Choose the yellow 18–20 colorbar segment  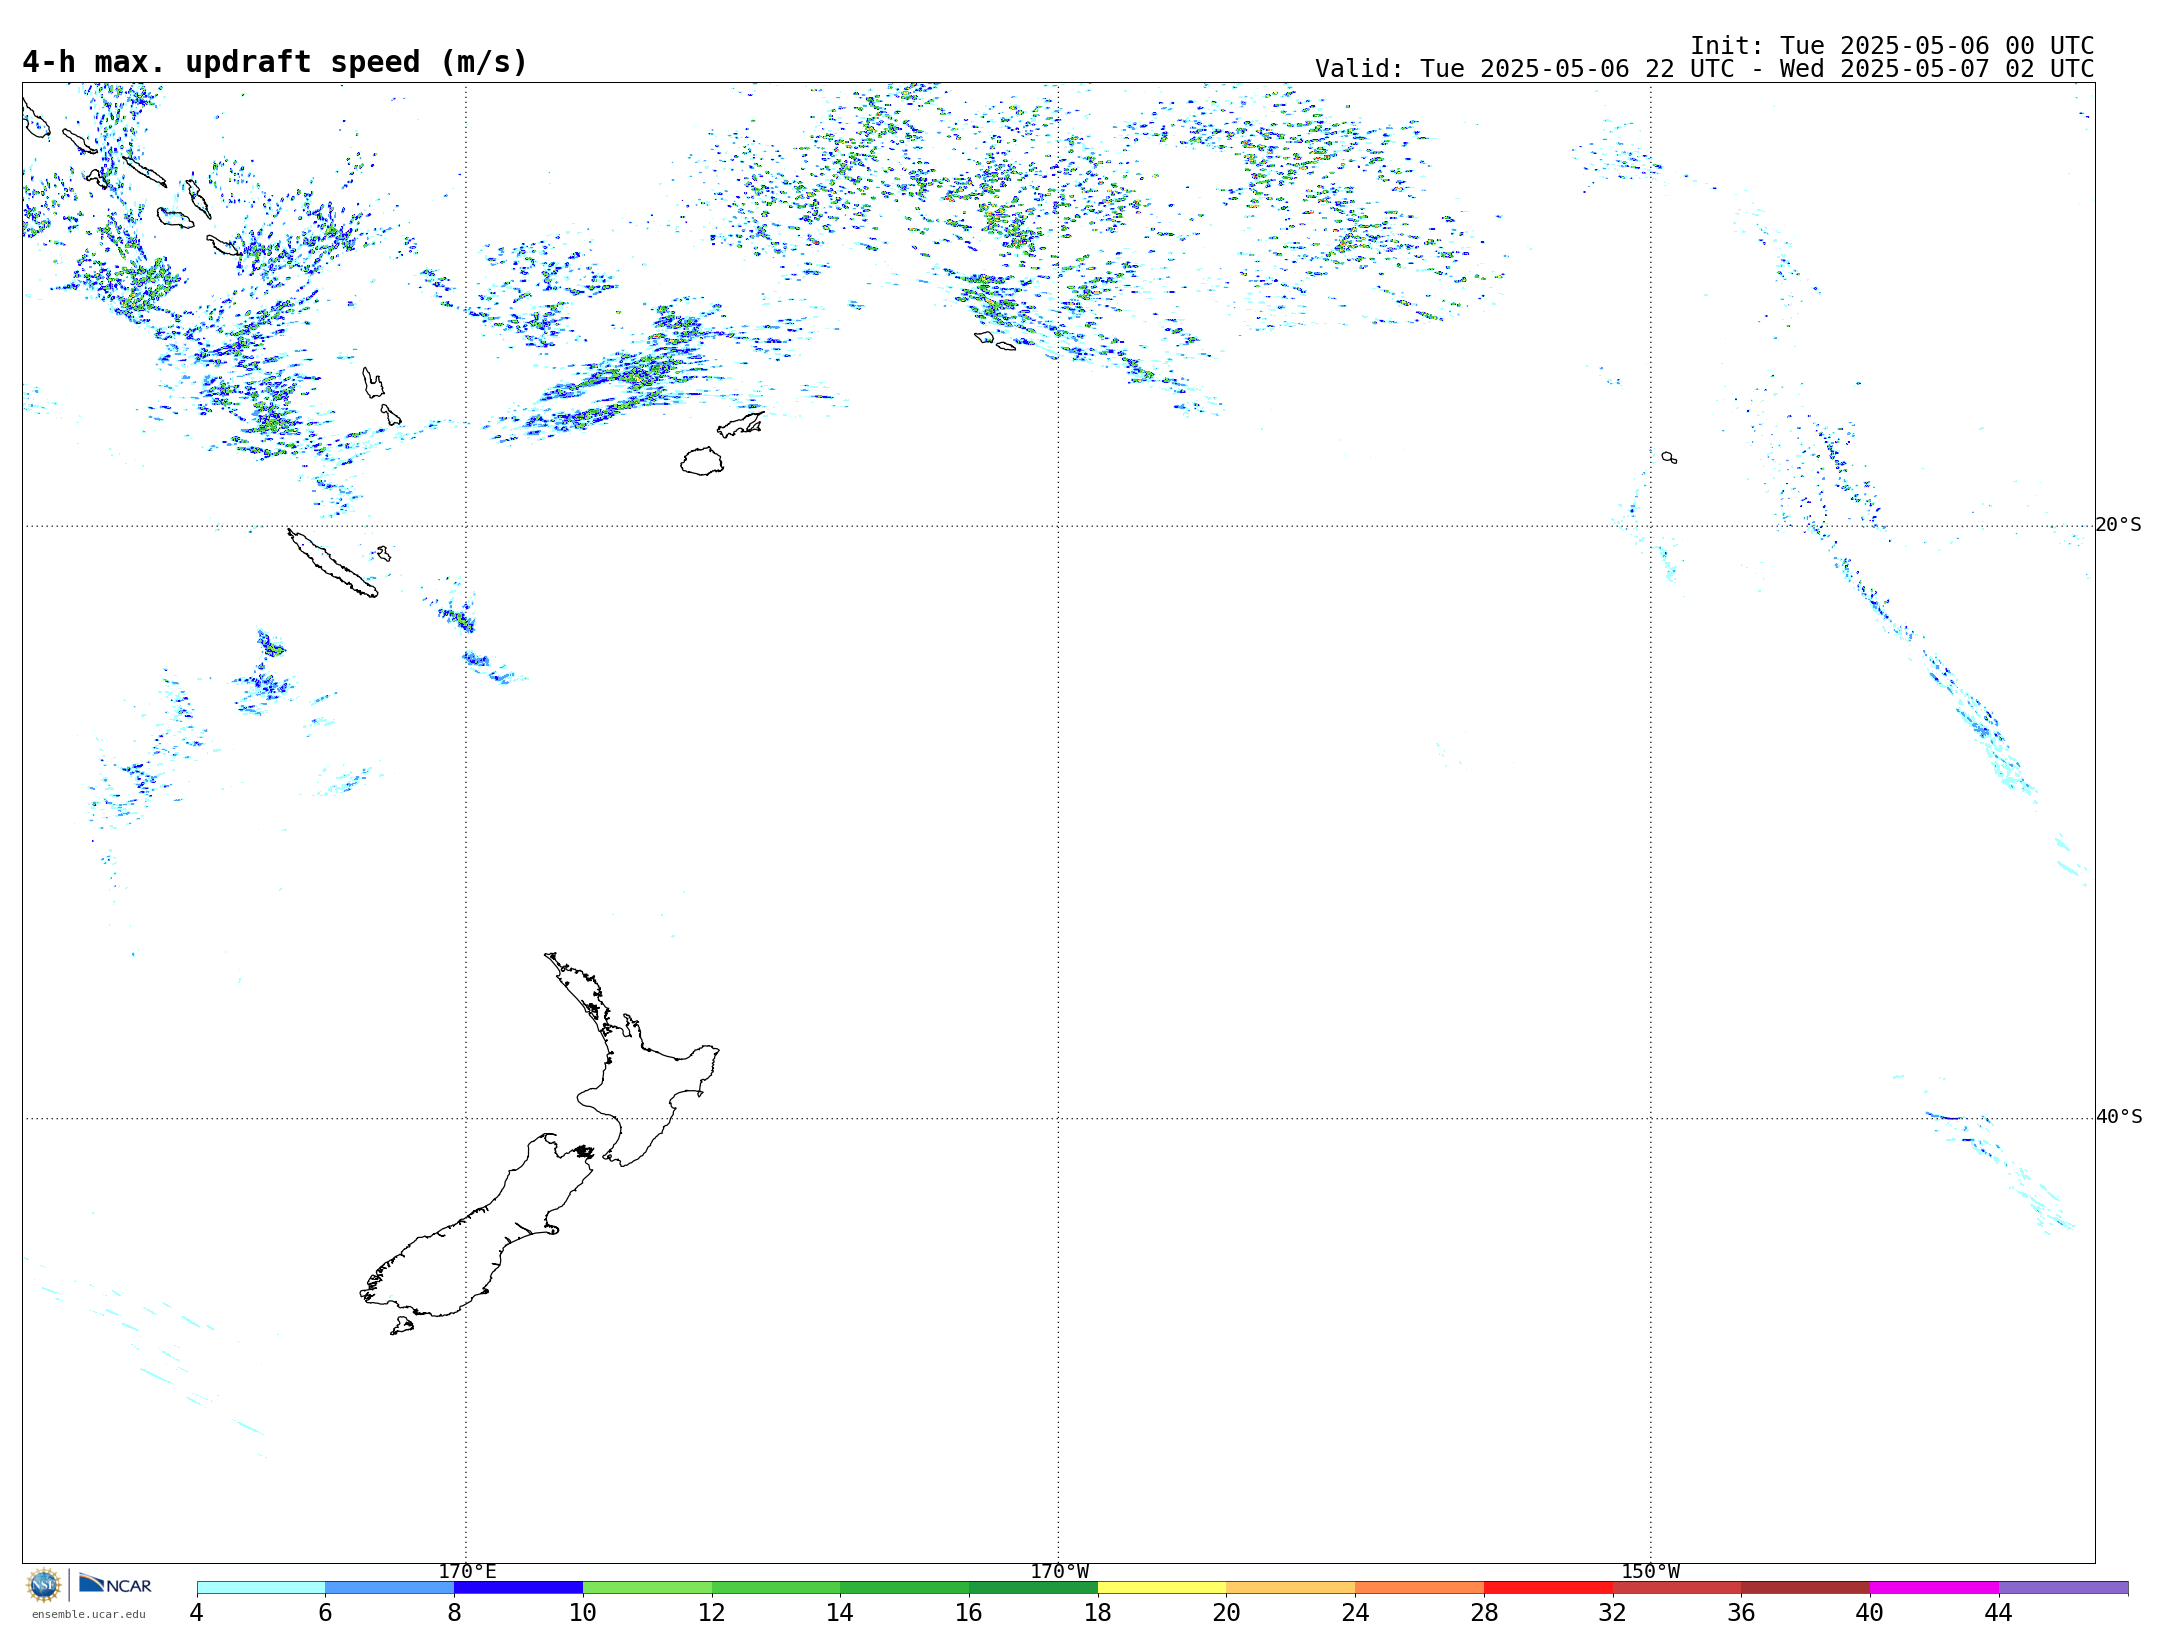point(1162,1588)
